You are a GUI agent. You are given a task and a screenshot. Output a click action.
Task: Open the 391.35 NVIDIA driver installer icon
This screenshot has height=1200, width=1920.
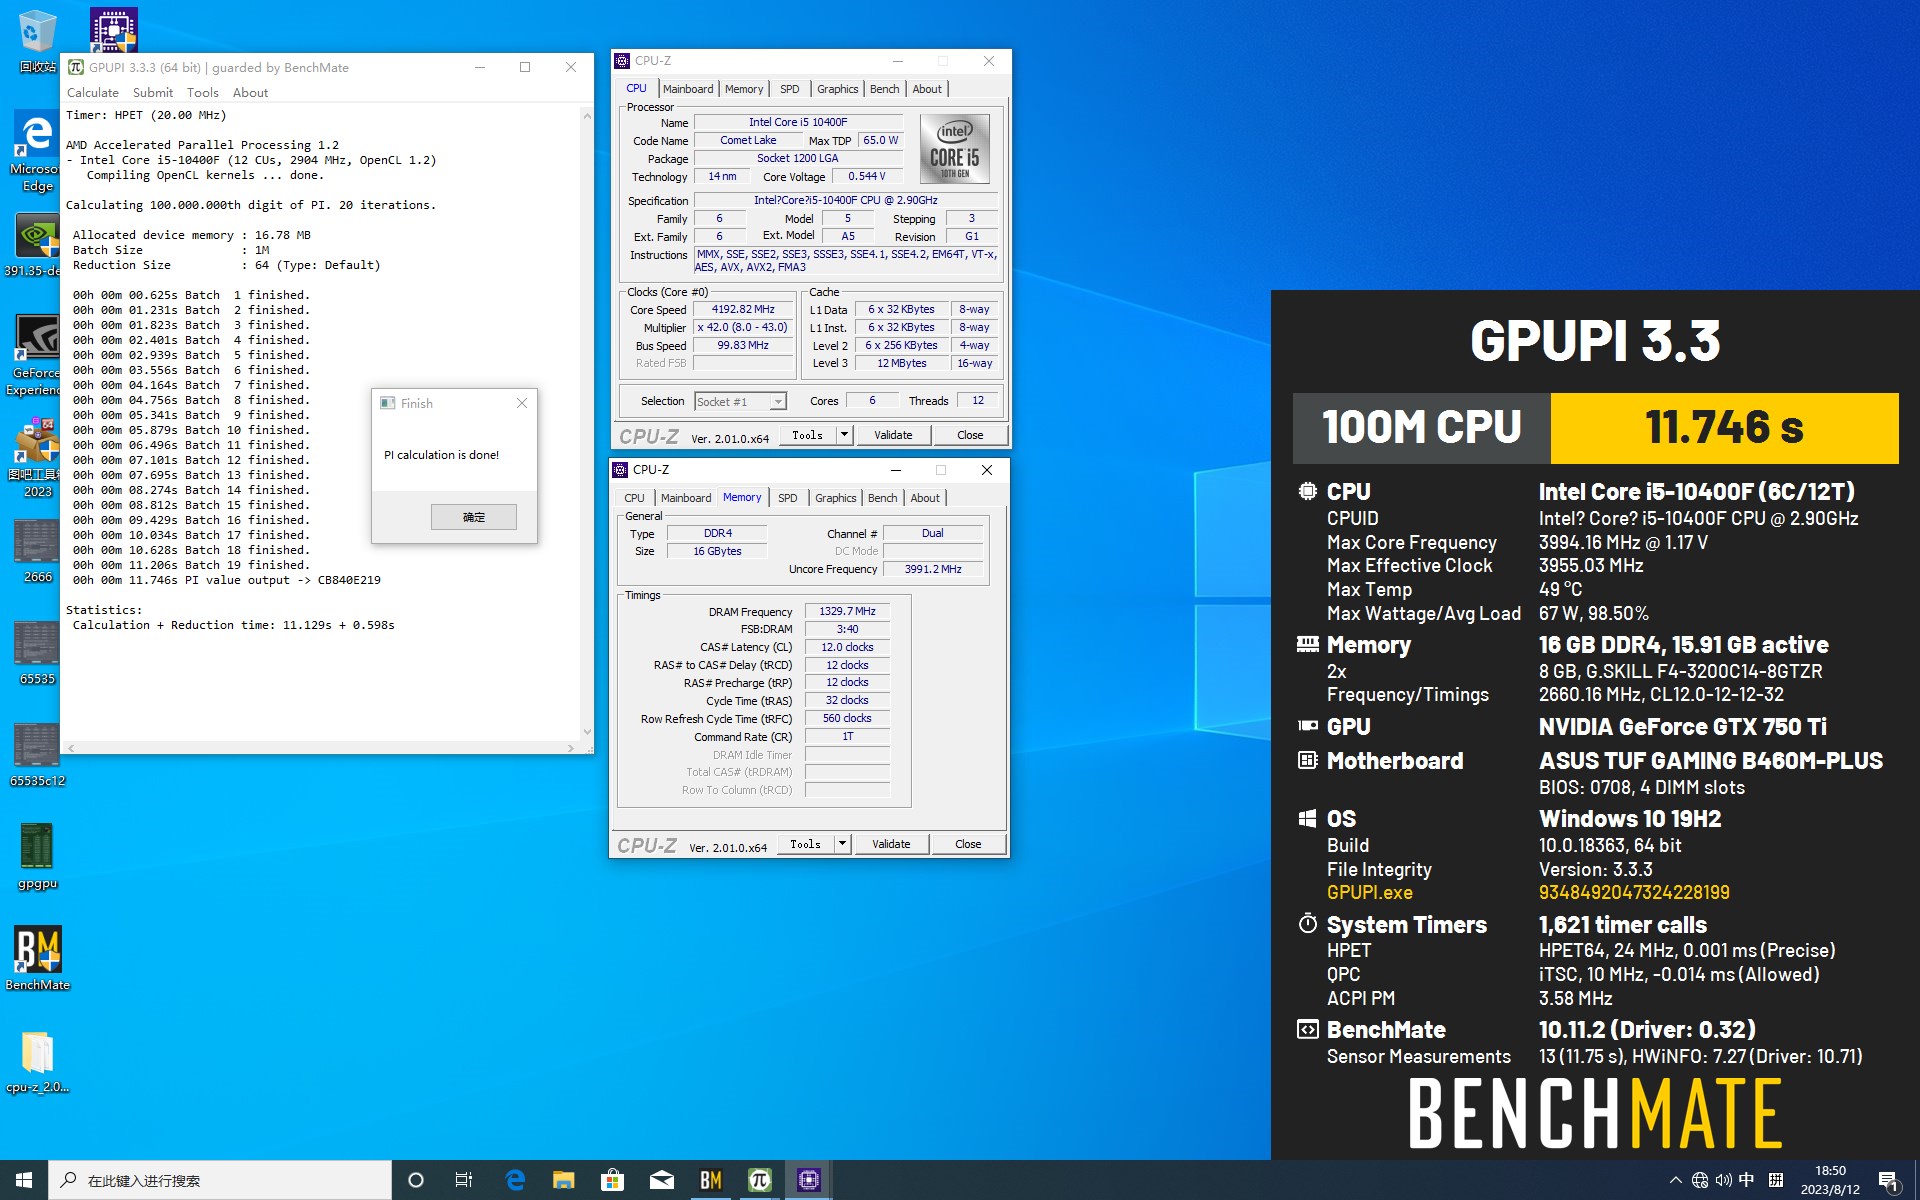pyautogui.click(x=36, y=245)
